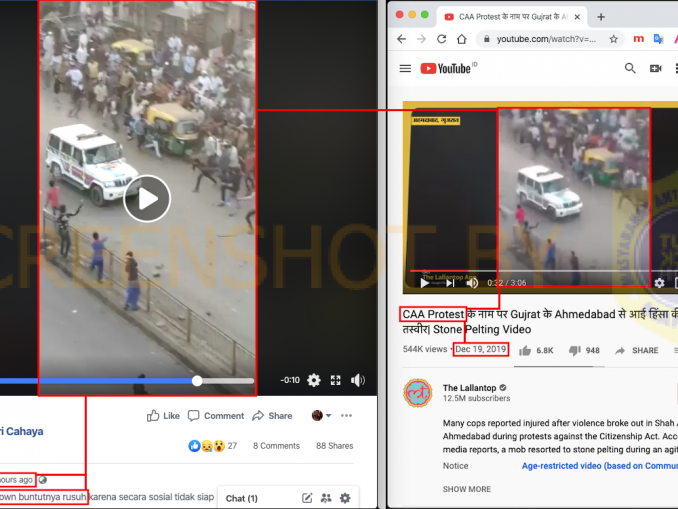Open Facebook video settings gear
Image resolution: width=678 pixels, height=509 pixels.
coord(314,380)
